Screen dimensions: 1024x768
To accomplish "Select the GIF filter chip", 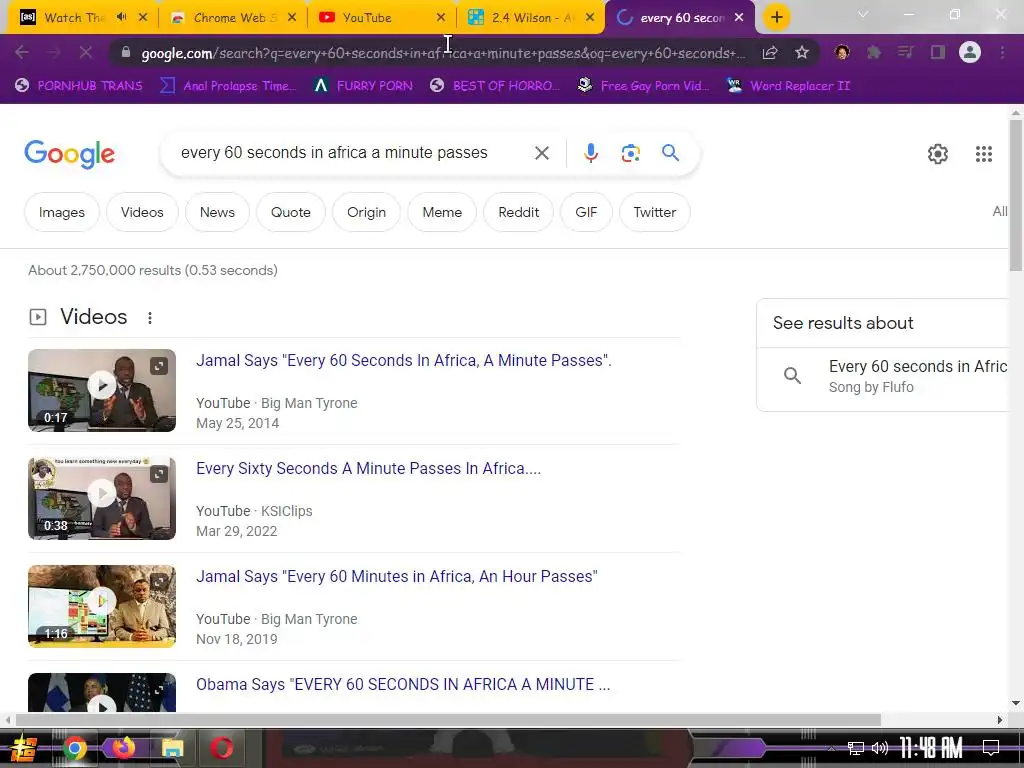I will (586, 212).
